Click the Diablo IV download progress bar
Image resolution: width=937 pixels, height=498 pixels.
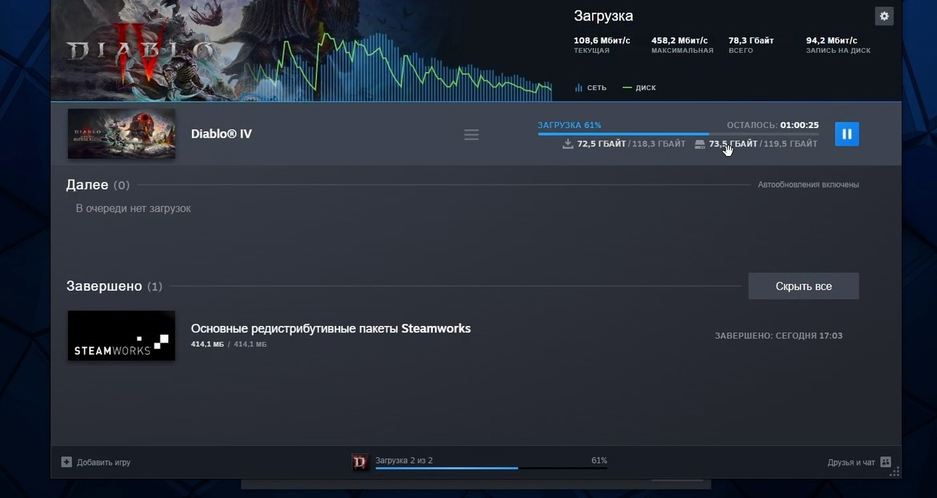tap(678, 134)
